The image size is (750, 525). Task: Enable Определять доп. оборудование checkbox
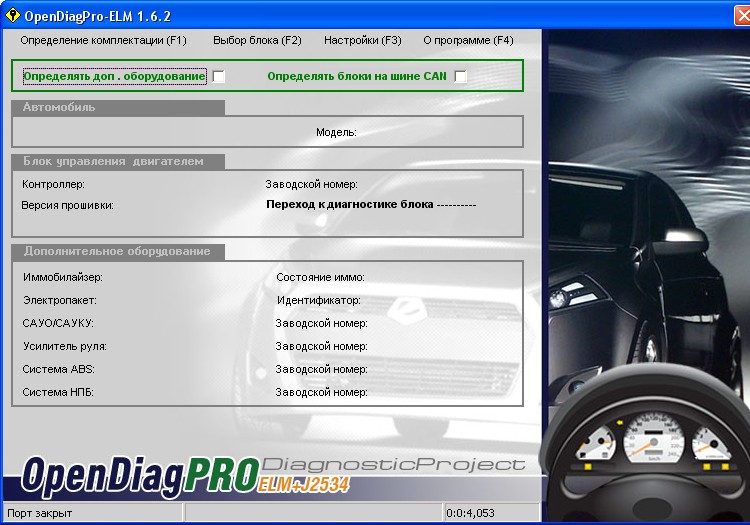tap(219, 77)
